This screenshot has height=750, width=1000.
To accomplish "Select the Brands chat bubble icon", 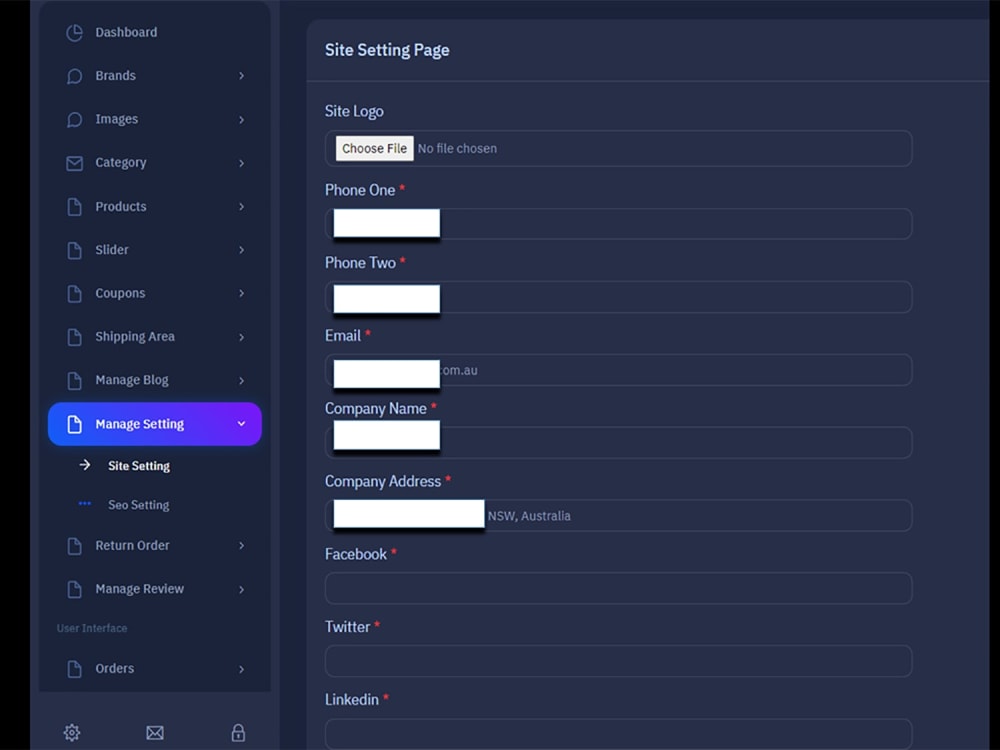I will pos(73,76).
